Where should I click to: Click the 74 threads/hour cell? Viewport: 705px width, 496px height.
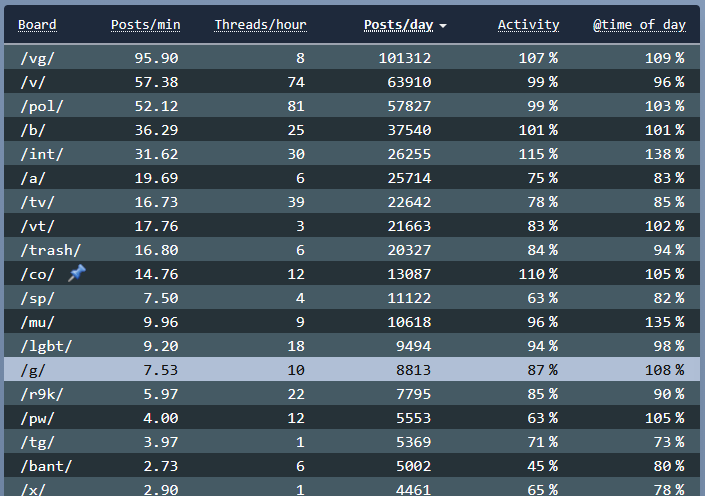tap(296, 82)
